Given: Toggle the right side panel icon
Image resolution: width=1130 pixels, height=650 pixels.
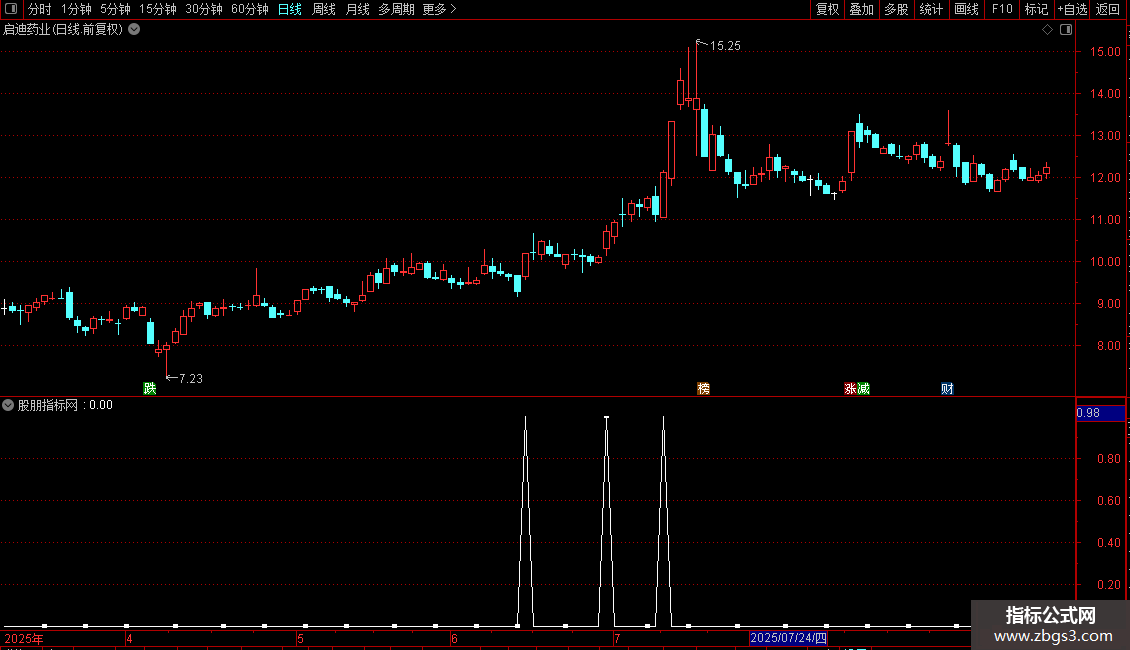Looking at the screenshot, I should 1066,30.
